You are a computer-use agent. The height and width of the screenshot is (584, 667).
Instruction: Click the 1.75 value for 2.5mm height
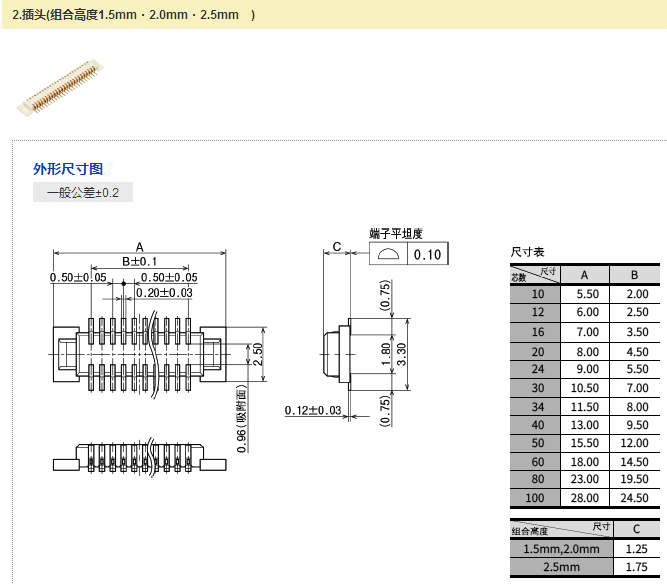point(636,566)
